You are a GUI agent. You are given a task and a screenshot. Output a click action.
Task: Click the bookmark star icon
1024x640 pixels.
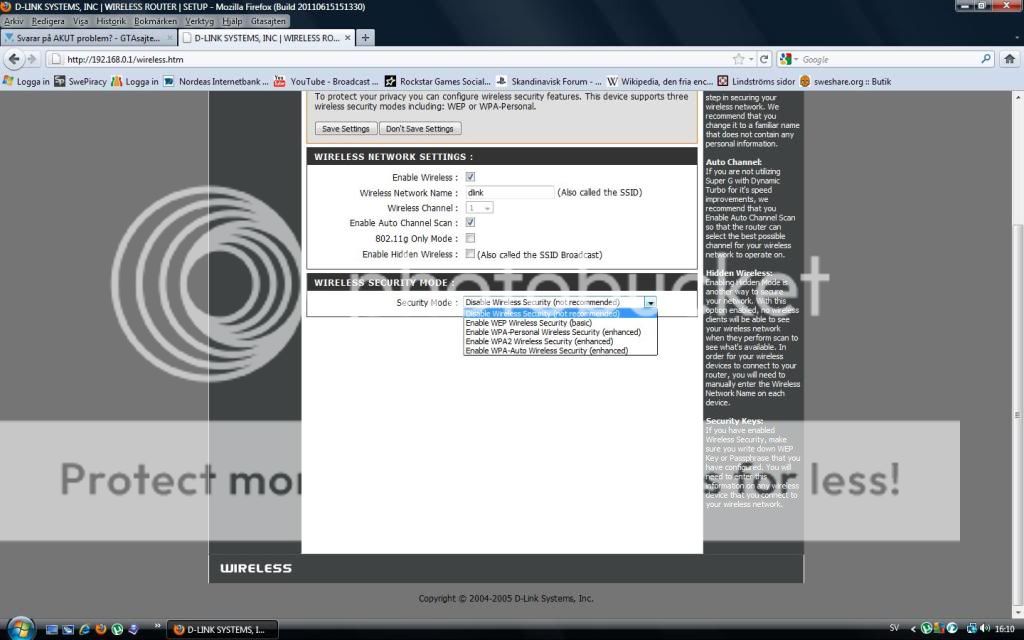coord(739,59)
